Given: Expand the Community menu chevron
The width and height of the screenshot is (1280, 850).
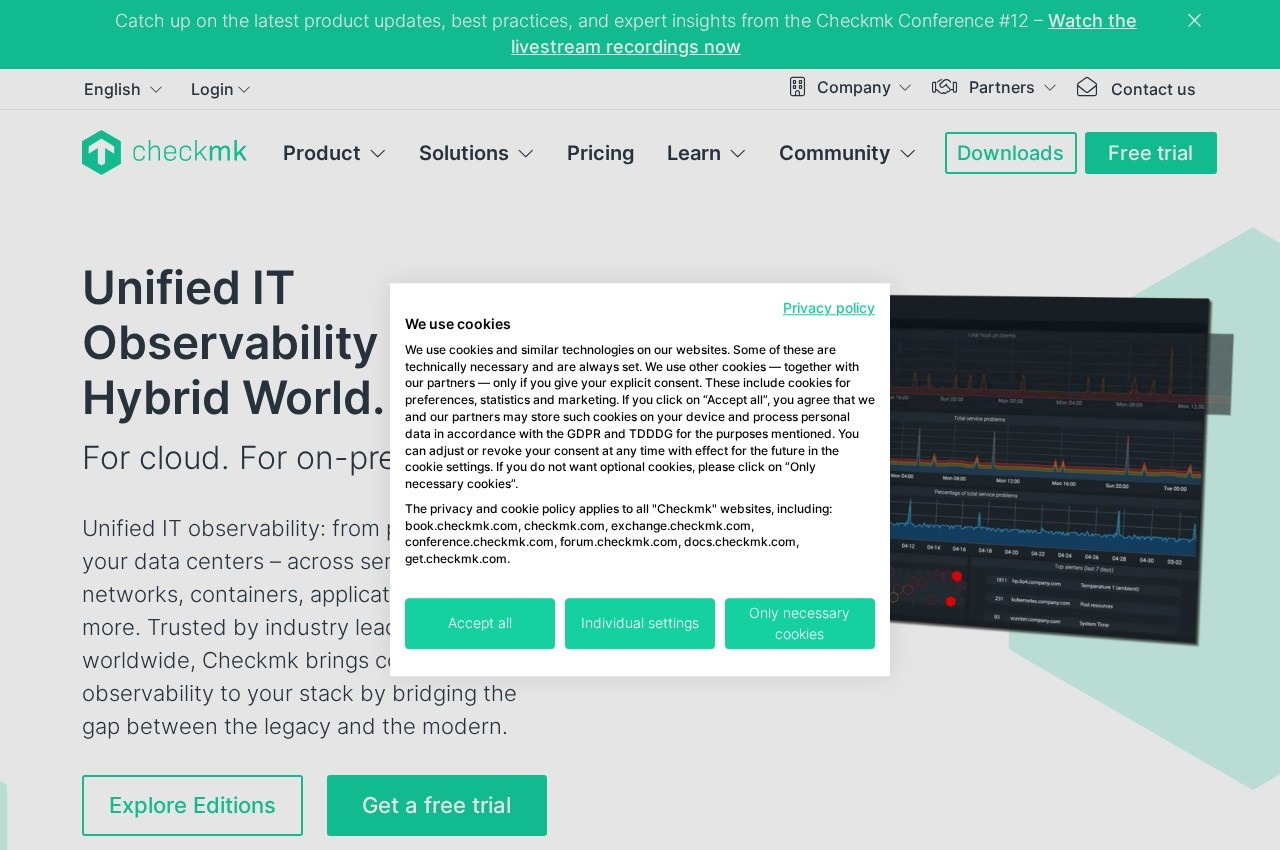Looking at the screenshot, I should pos(908,154).
